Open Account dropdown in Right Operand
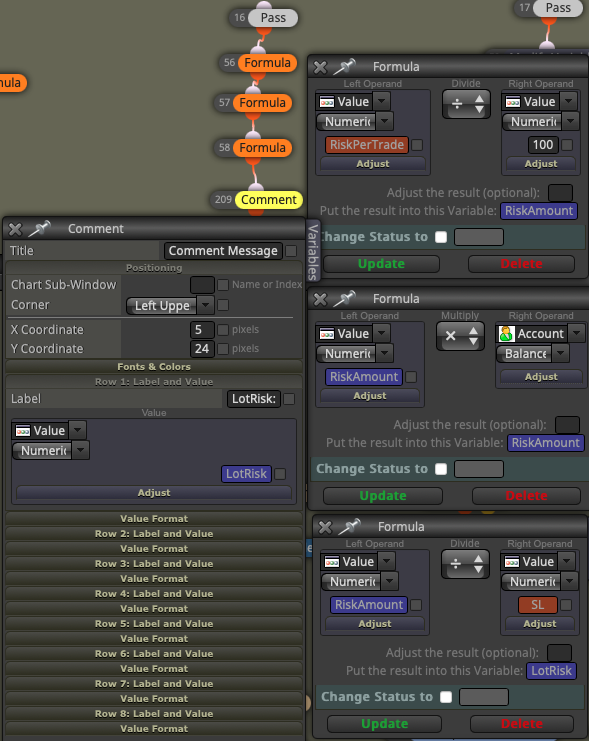 tap(576, 333)
